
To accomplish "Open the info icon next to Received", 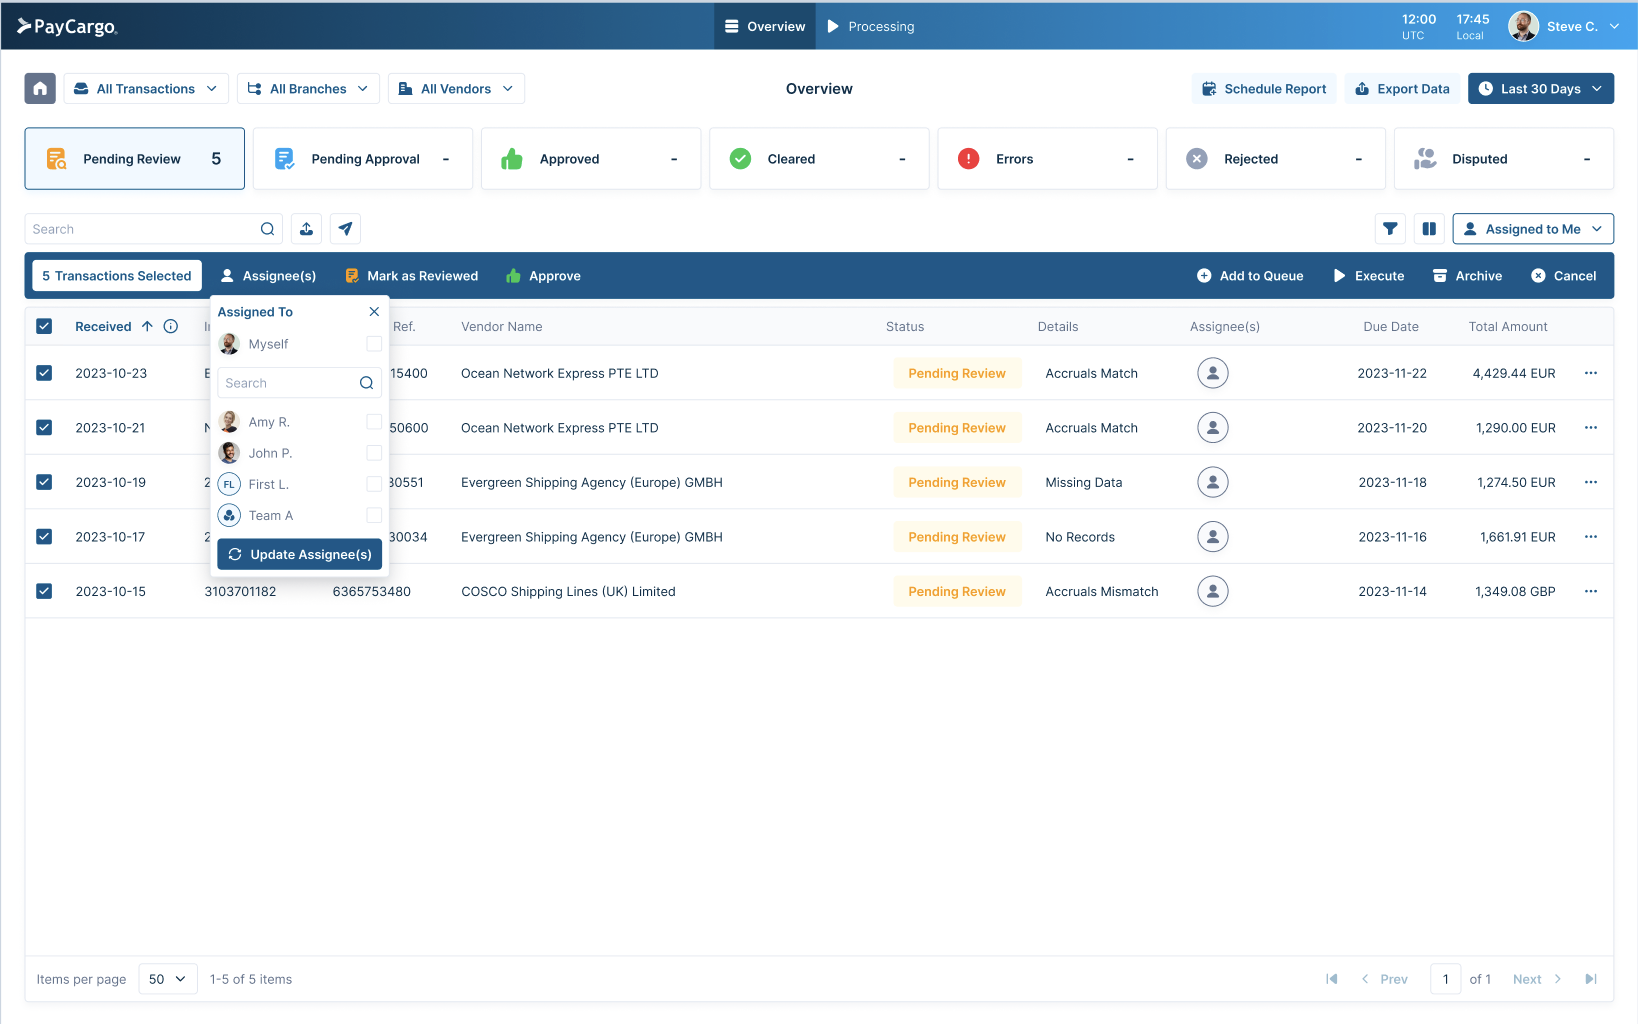I will tap(171, 326).
